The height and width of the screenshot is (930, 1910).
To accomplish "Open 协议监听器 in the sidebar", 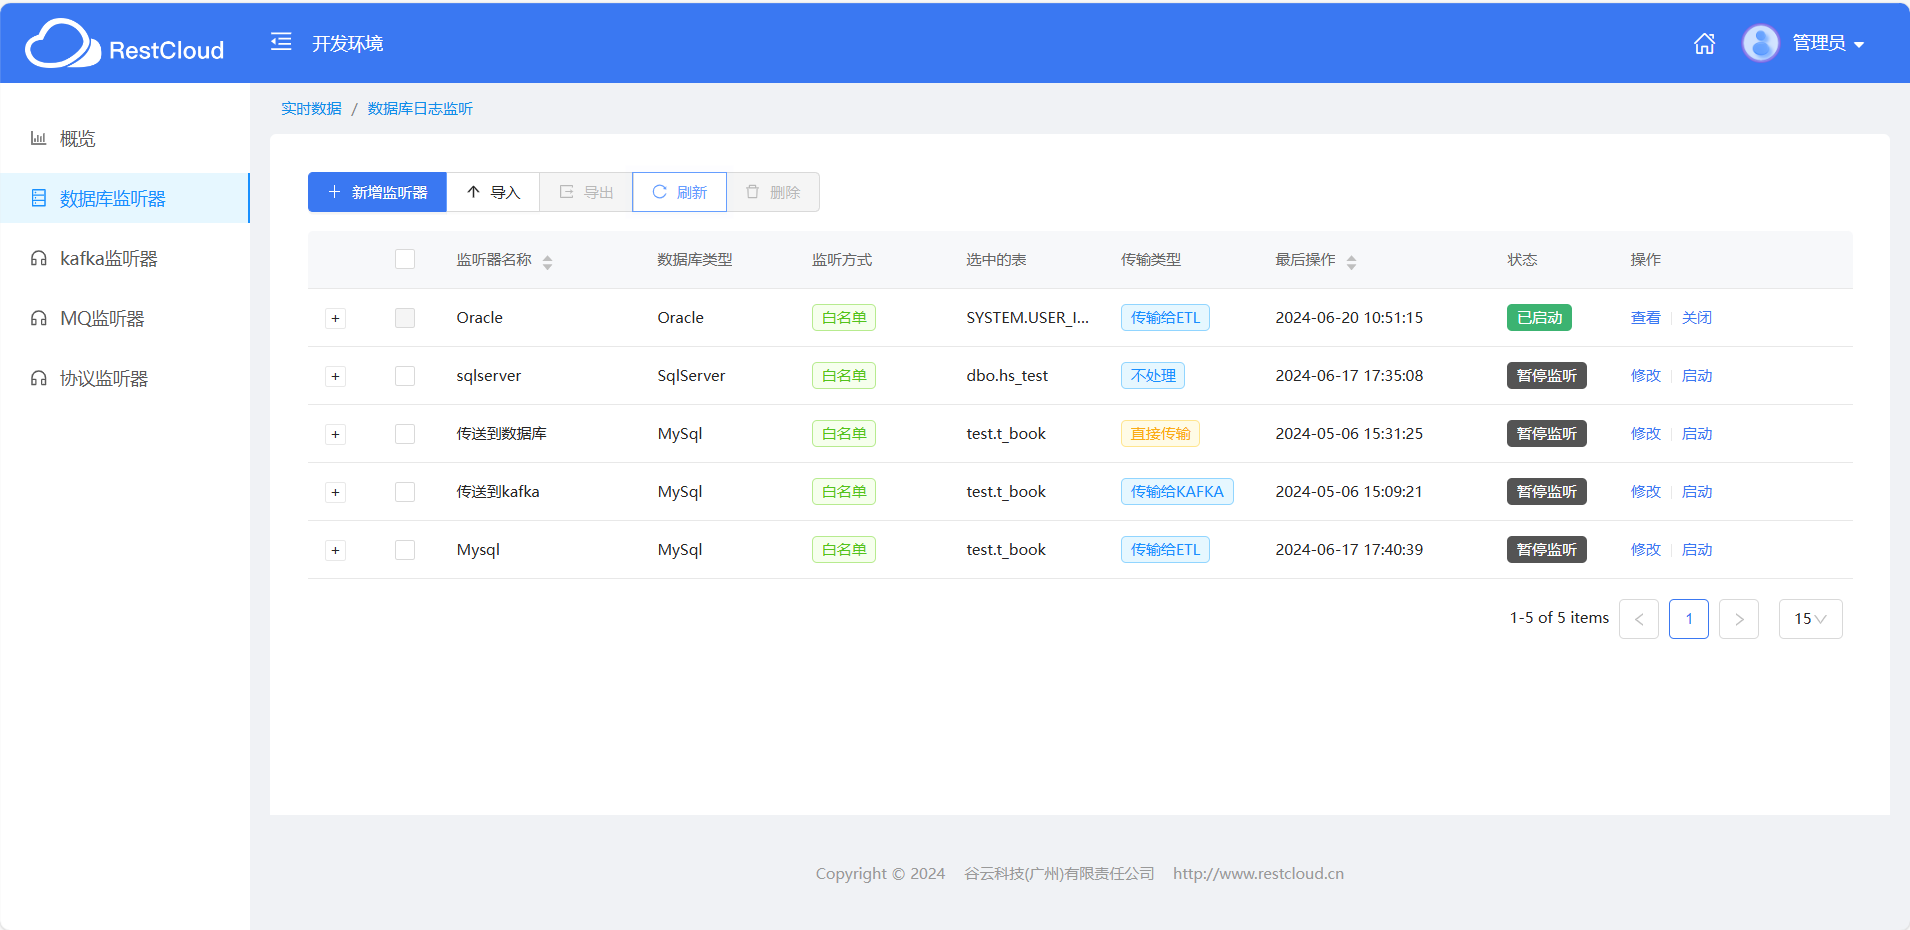I will 125,378.
